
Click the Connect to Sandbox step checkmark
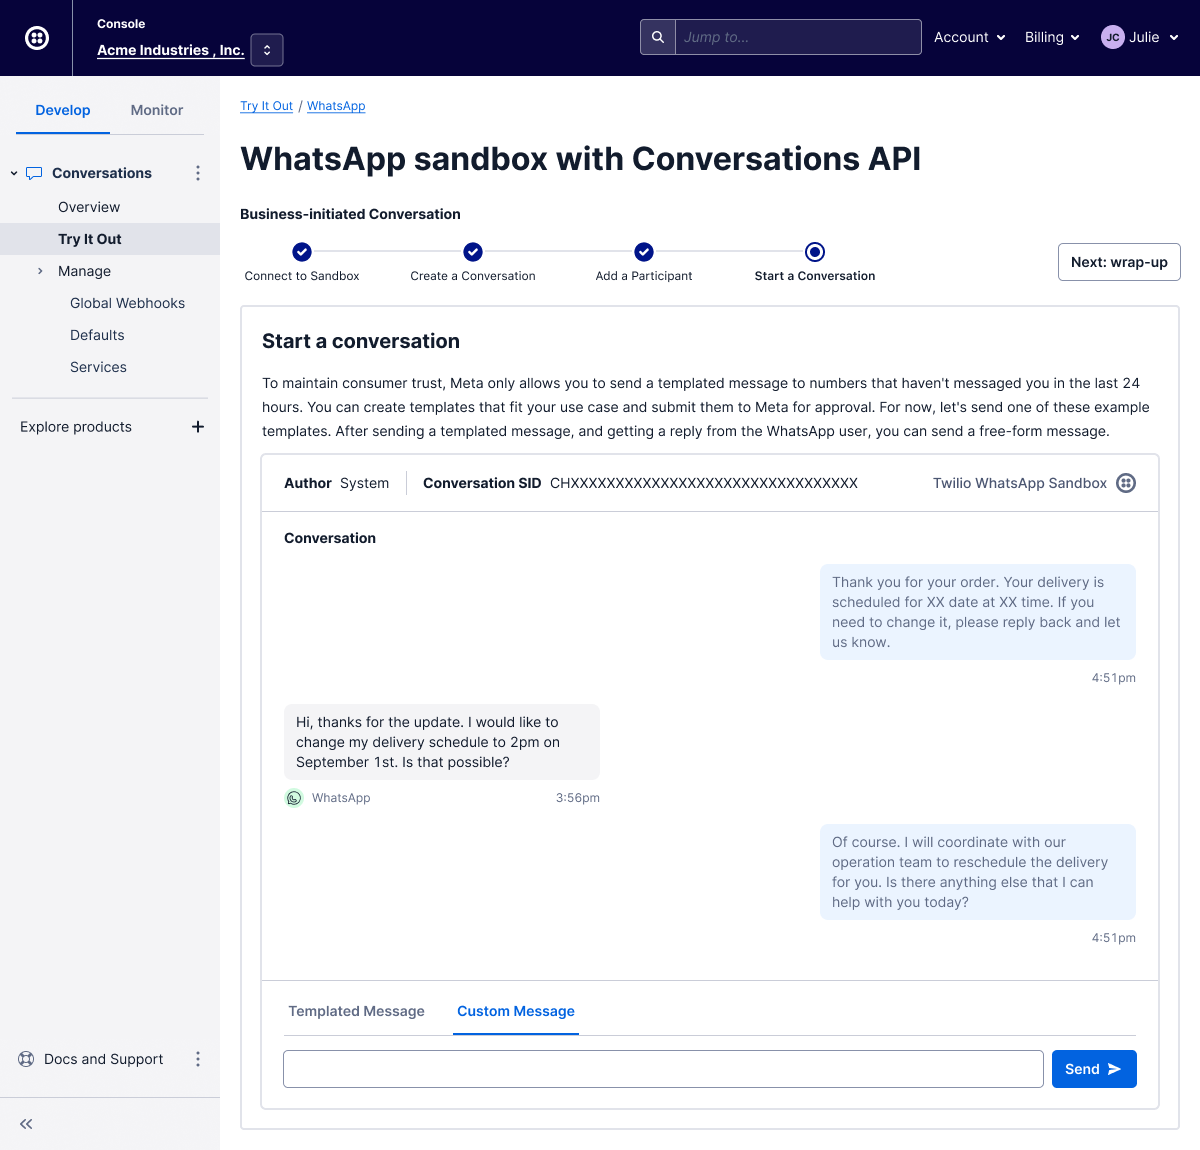[x=302, y=252]
